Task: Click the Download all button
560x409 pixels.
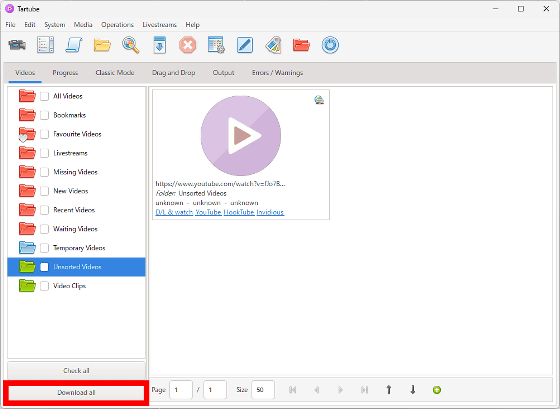Action: [76, 393]
